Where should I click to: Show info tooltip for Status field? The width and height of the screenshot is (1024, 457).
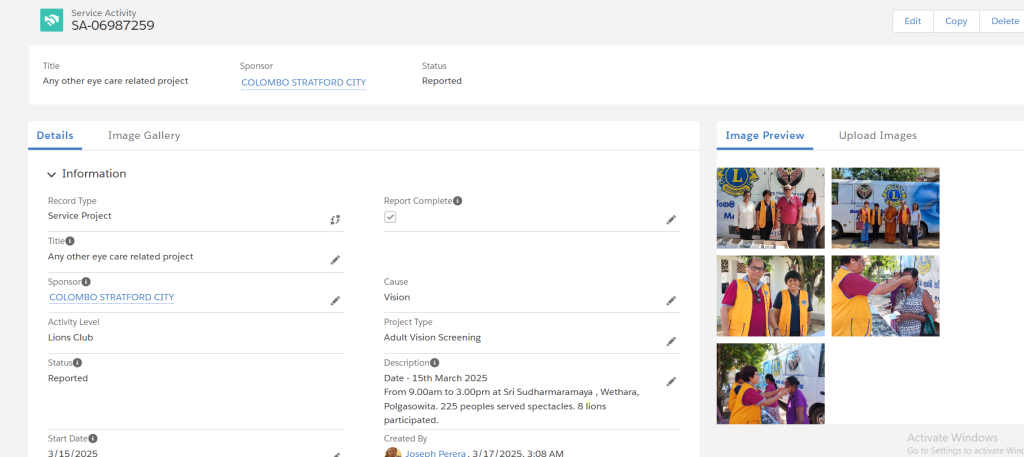pos(77,362)
